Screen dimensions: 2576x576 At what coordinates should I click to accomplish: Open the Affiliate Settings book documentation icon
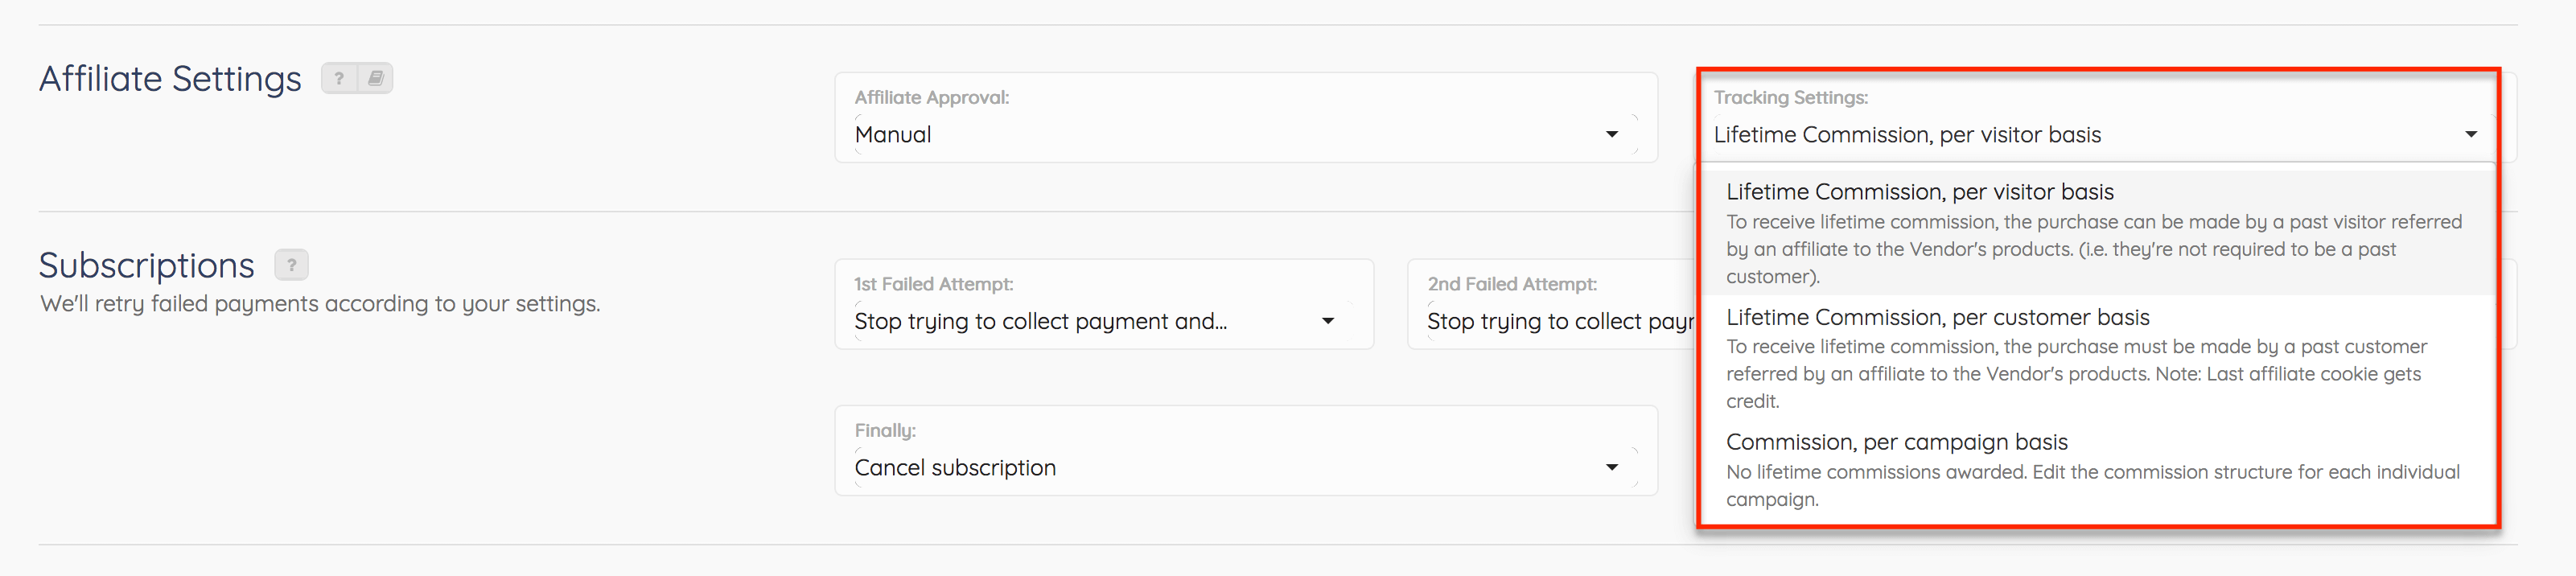coord(375,78)
